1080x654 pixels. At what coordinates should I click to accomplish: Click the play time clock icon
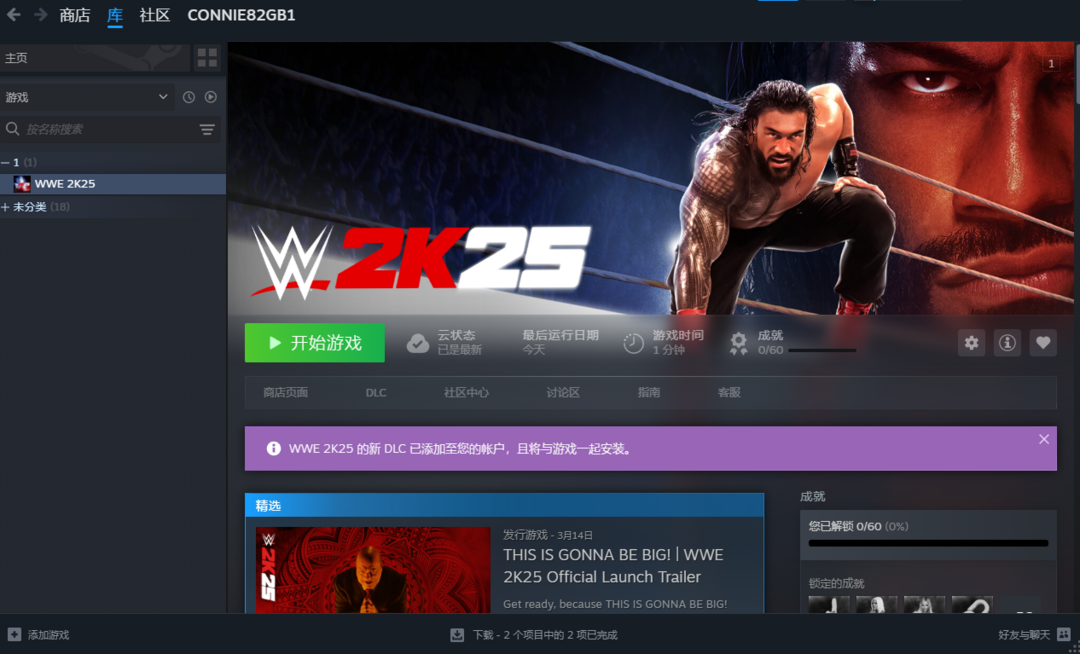coord(633,343)
